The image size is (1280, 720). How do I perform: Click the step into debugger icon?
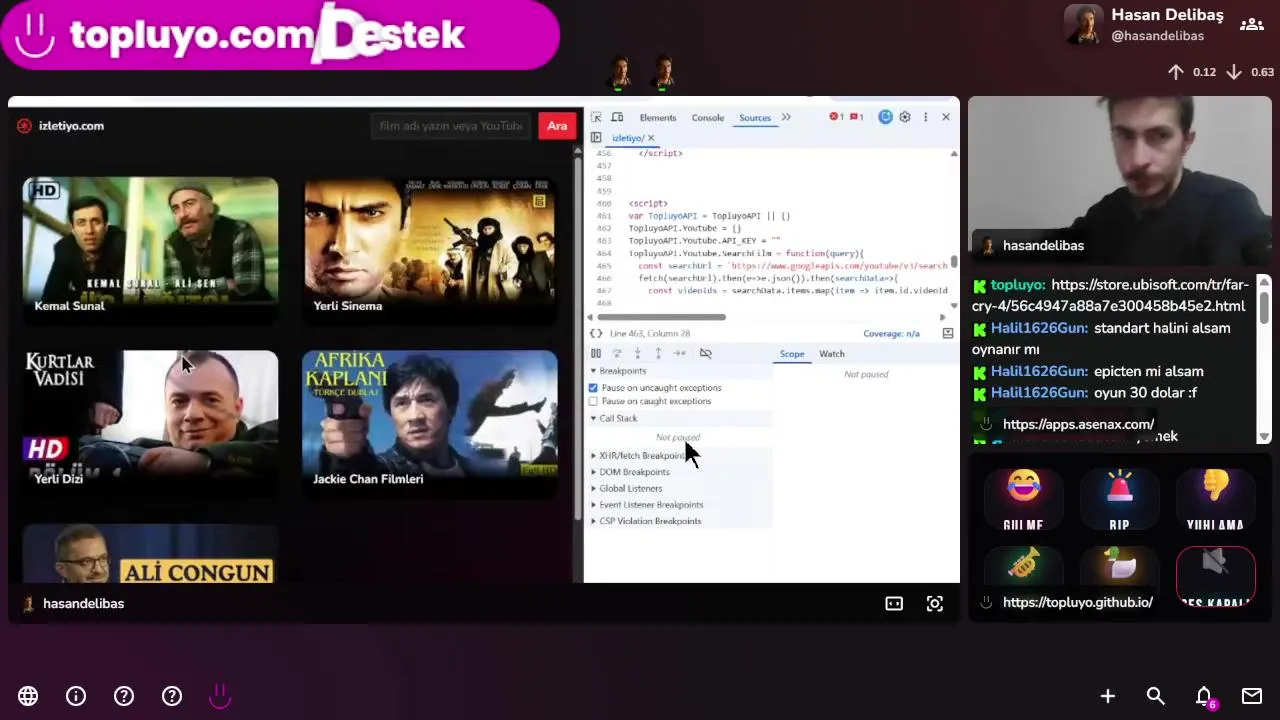[x=637, y=354]
